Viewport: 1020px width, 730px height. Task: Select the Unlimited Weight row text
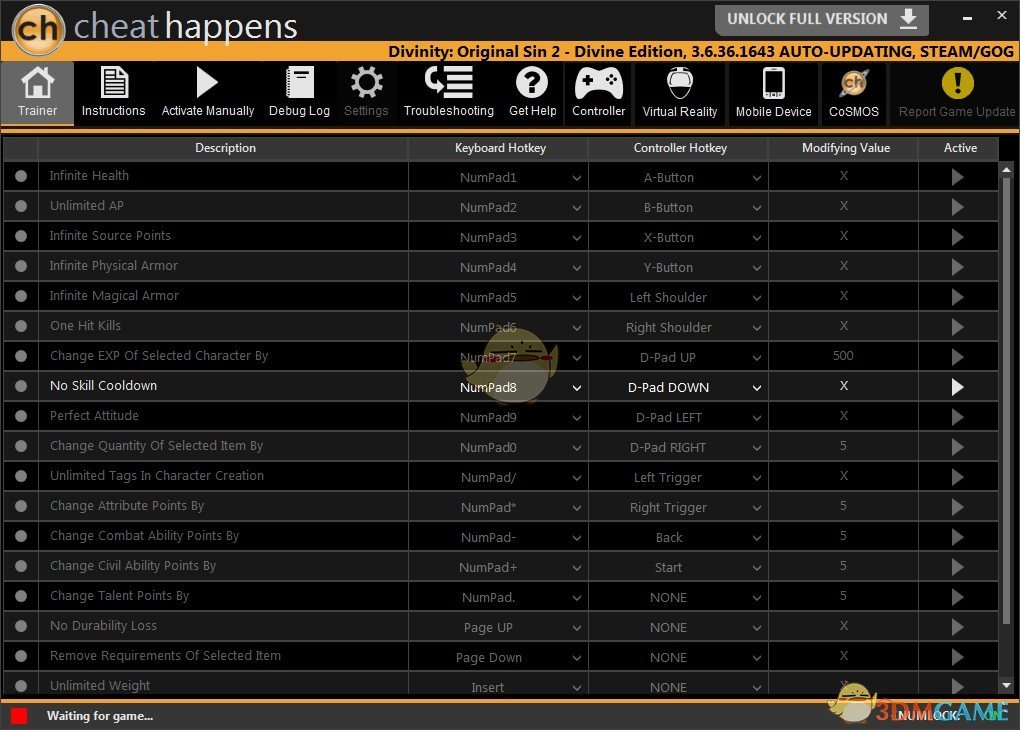coord(100,685)
